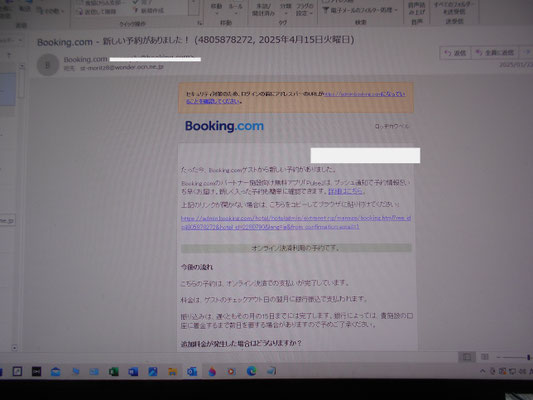Viewport: 533px width, 400px height.
Task: Select the 返信して削除 quick step
Action: 97,12
